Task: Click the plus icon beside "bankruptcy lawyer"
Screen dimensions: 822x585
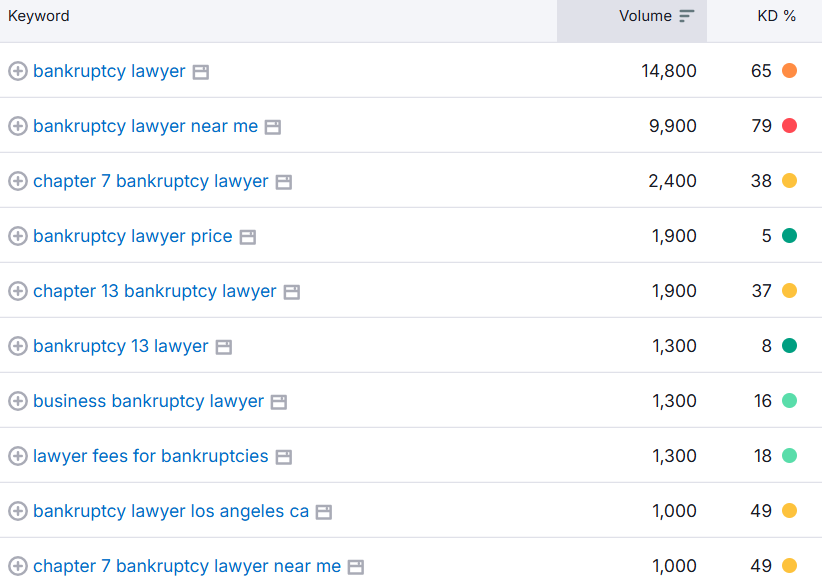Action: [x=18, y=71]
